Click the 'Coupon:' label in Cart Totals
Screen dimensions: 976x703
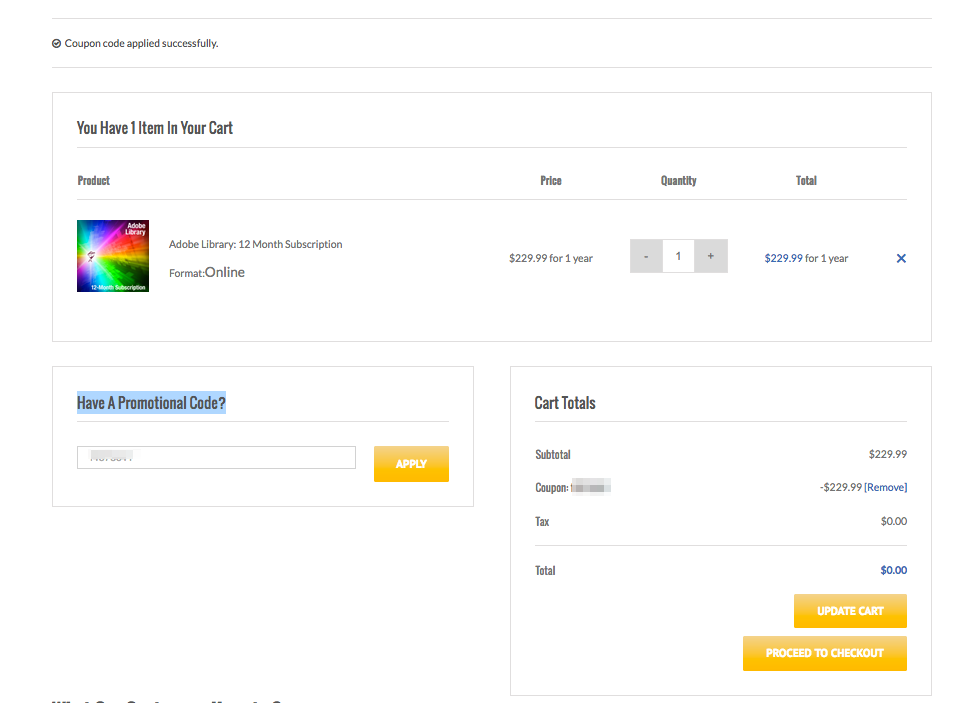551,488
